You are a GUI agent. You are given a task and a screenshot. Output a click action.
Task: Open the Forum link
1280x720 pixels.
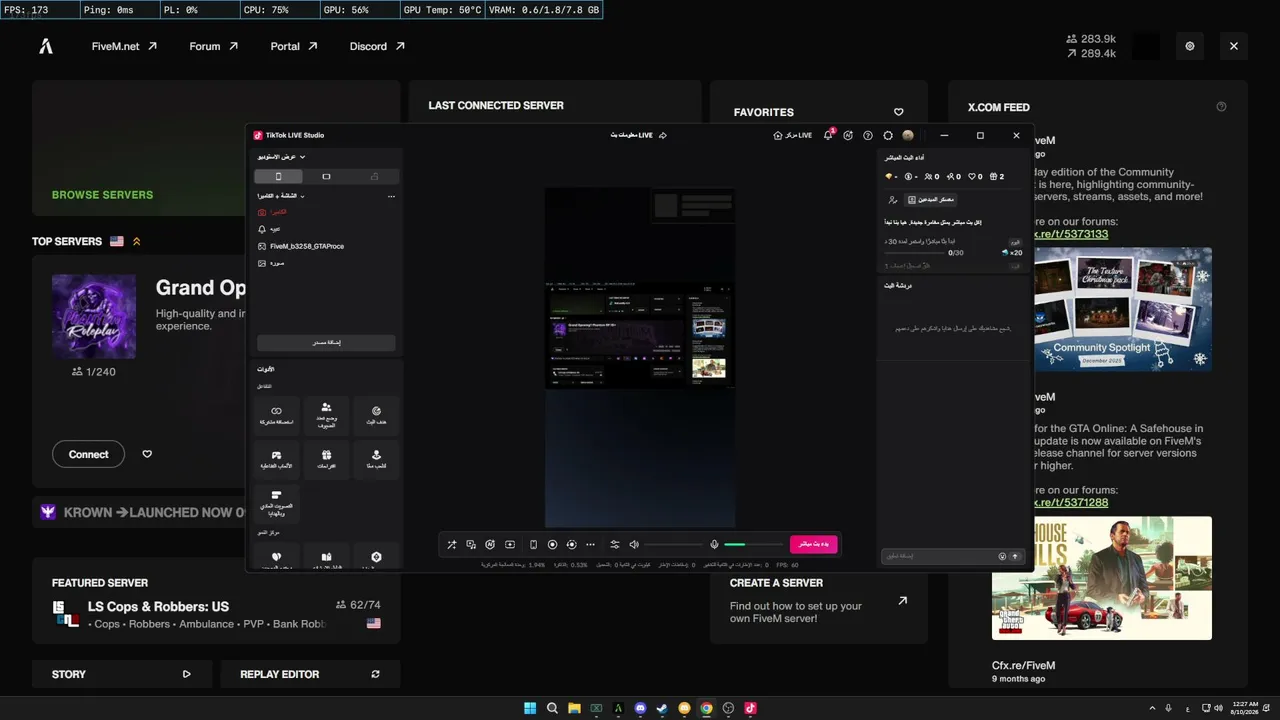[214, 46]
